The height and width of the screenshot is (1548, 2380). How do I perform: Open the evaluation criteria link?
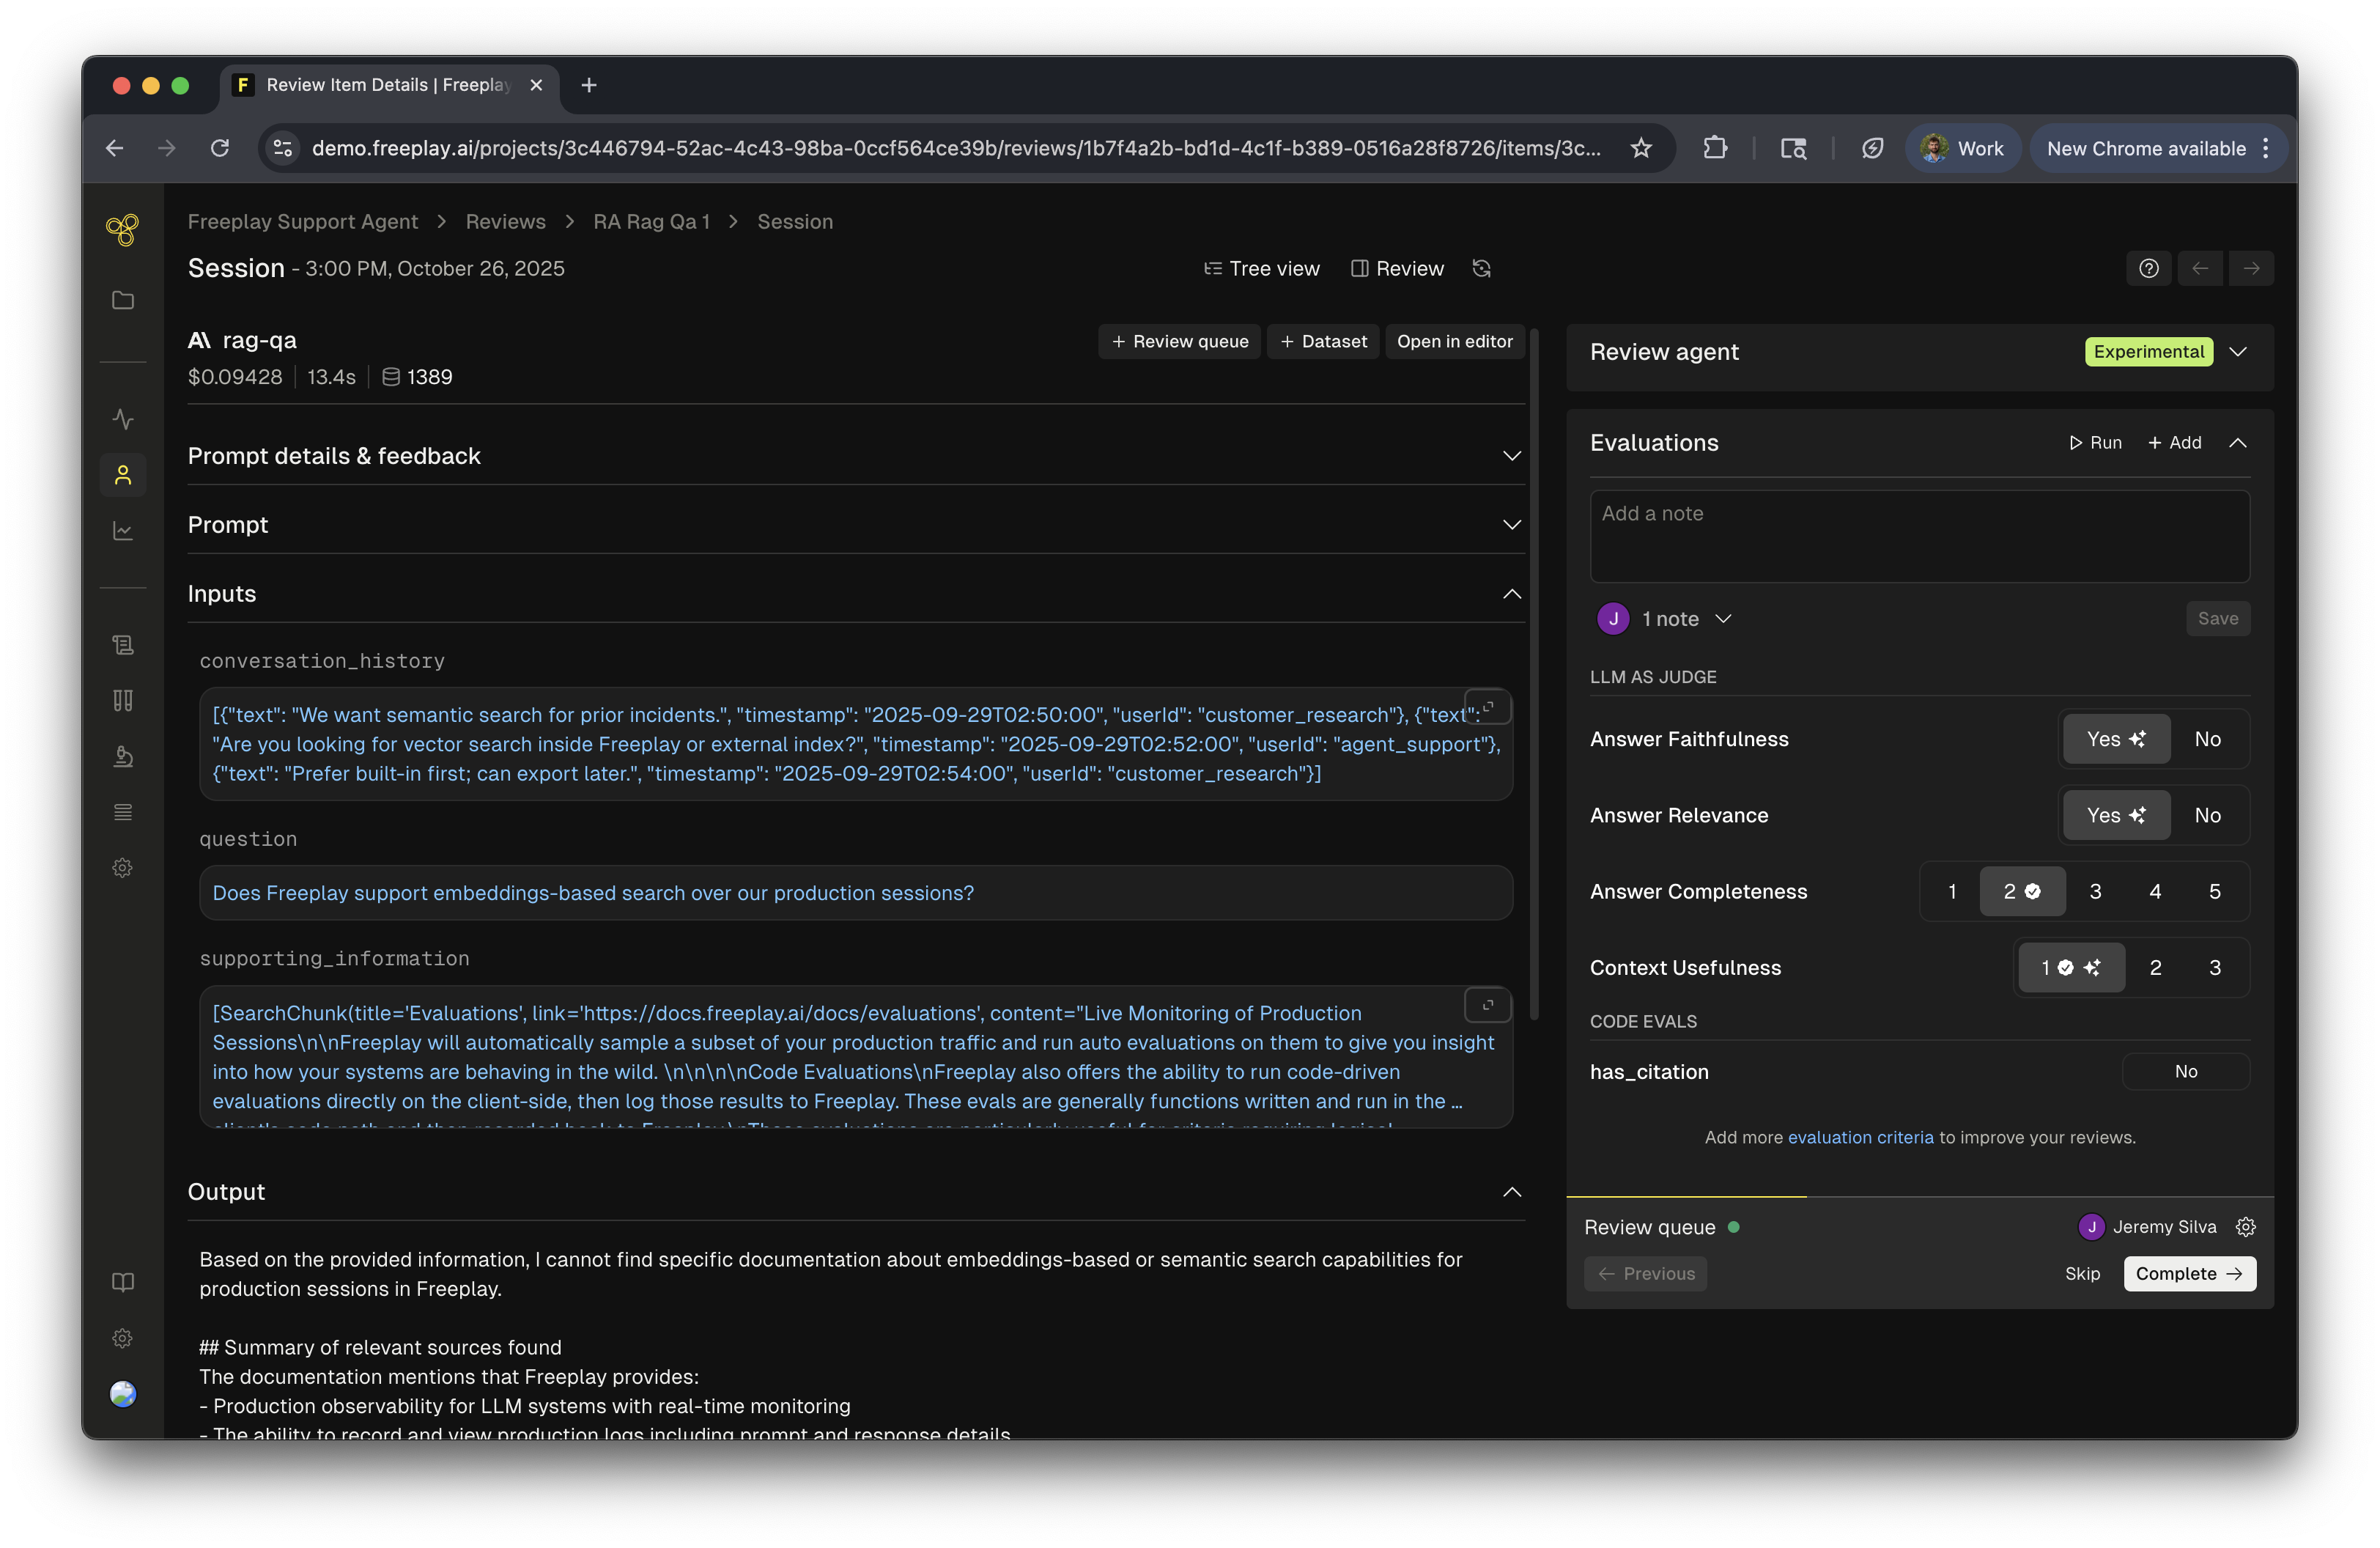coord(1860,1137)
